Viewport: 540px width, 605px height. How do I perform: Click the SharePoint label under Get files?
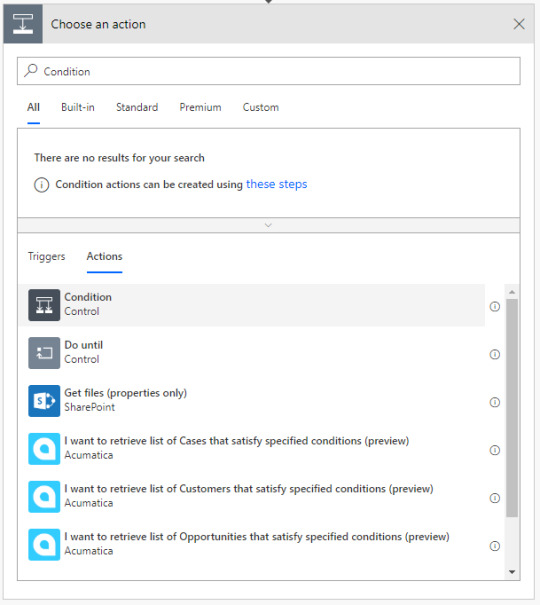coord(89,407)
